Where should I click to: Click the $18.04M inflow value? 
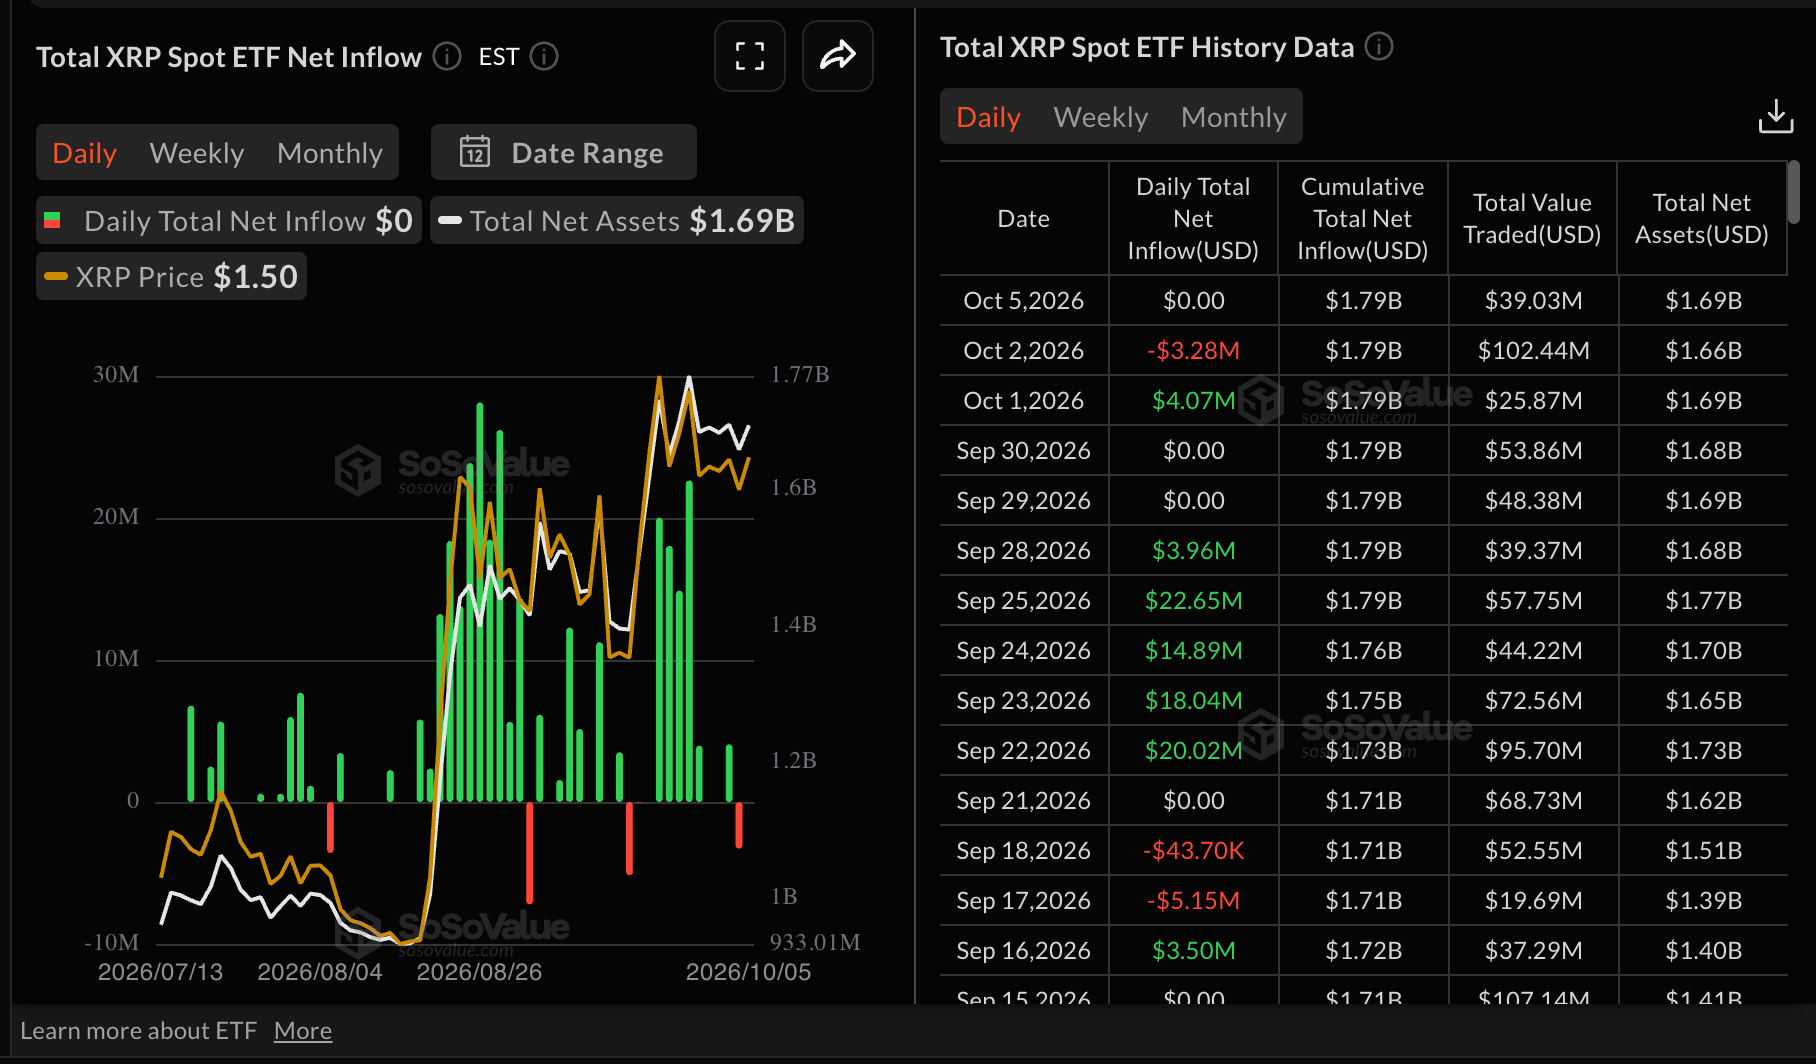point(1193,700)
